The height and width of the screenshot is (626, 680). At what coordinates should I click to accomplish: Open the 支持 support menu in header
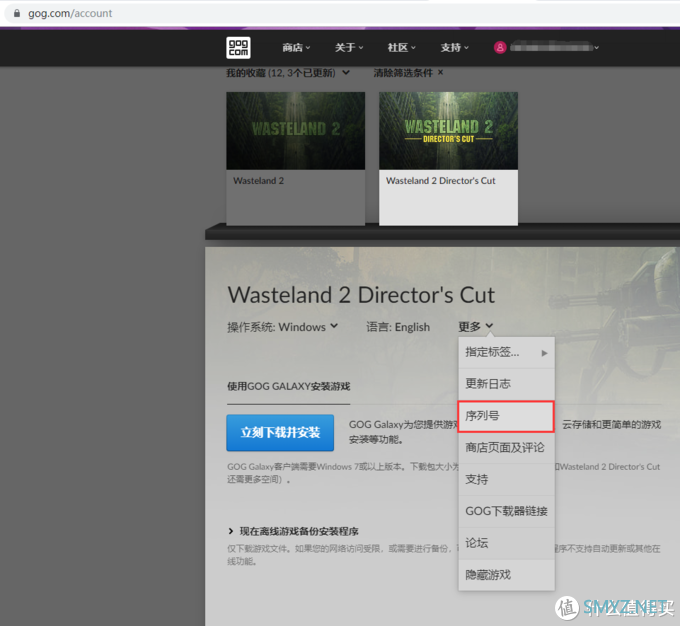454,48
